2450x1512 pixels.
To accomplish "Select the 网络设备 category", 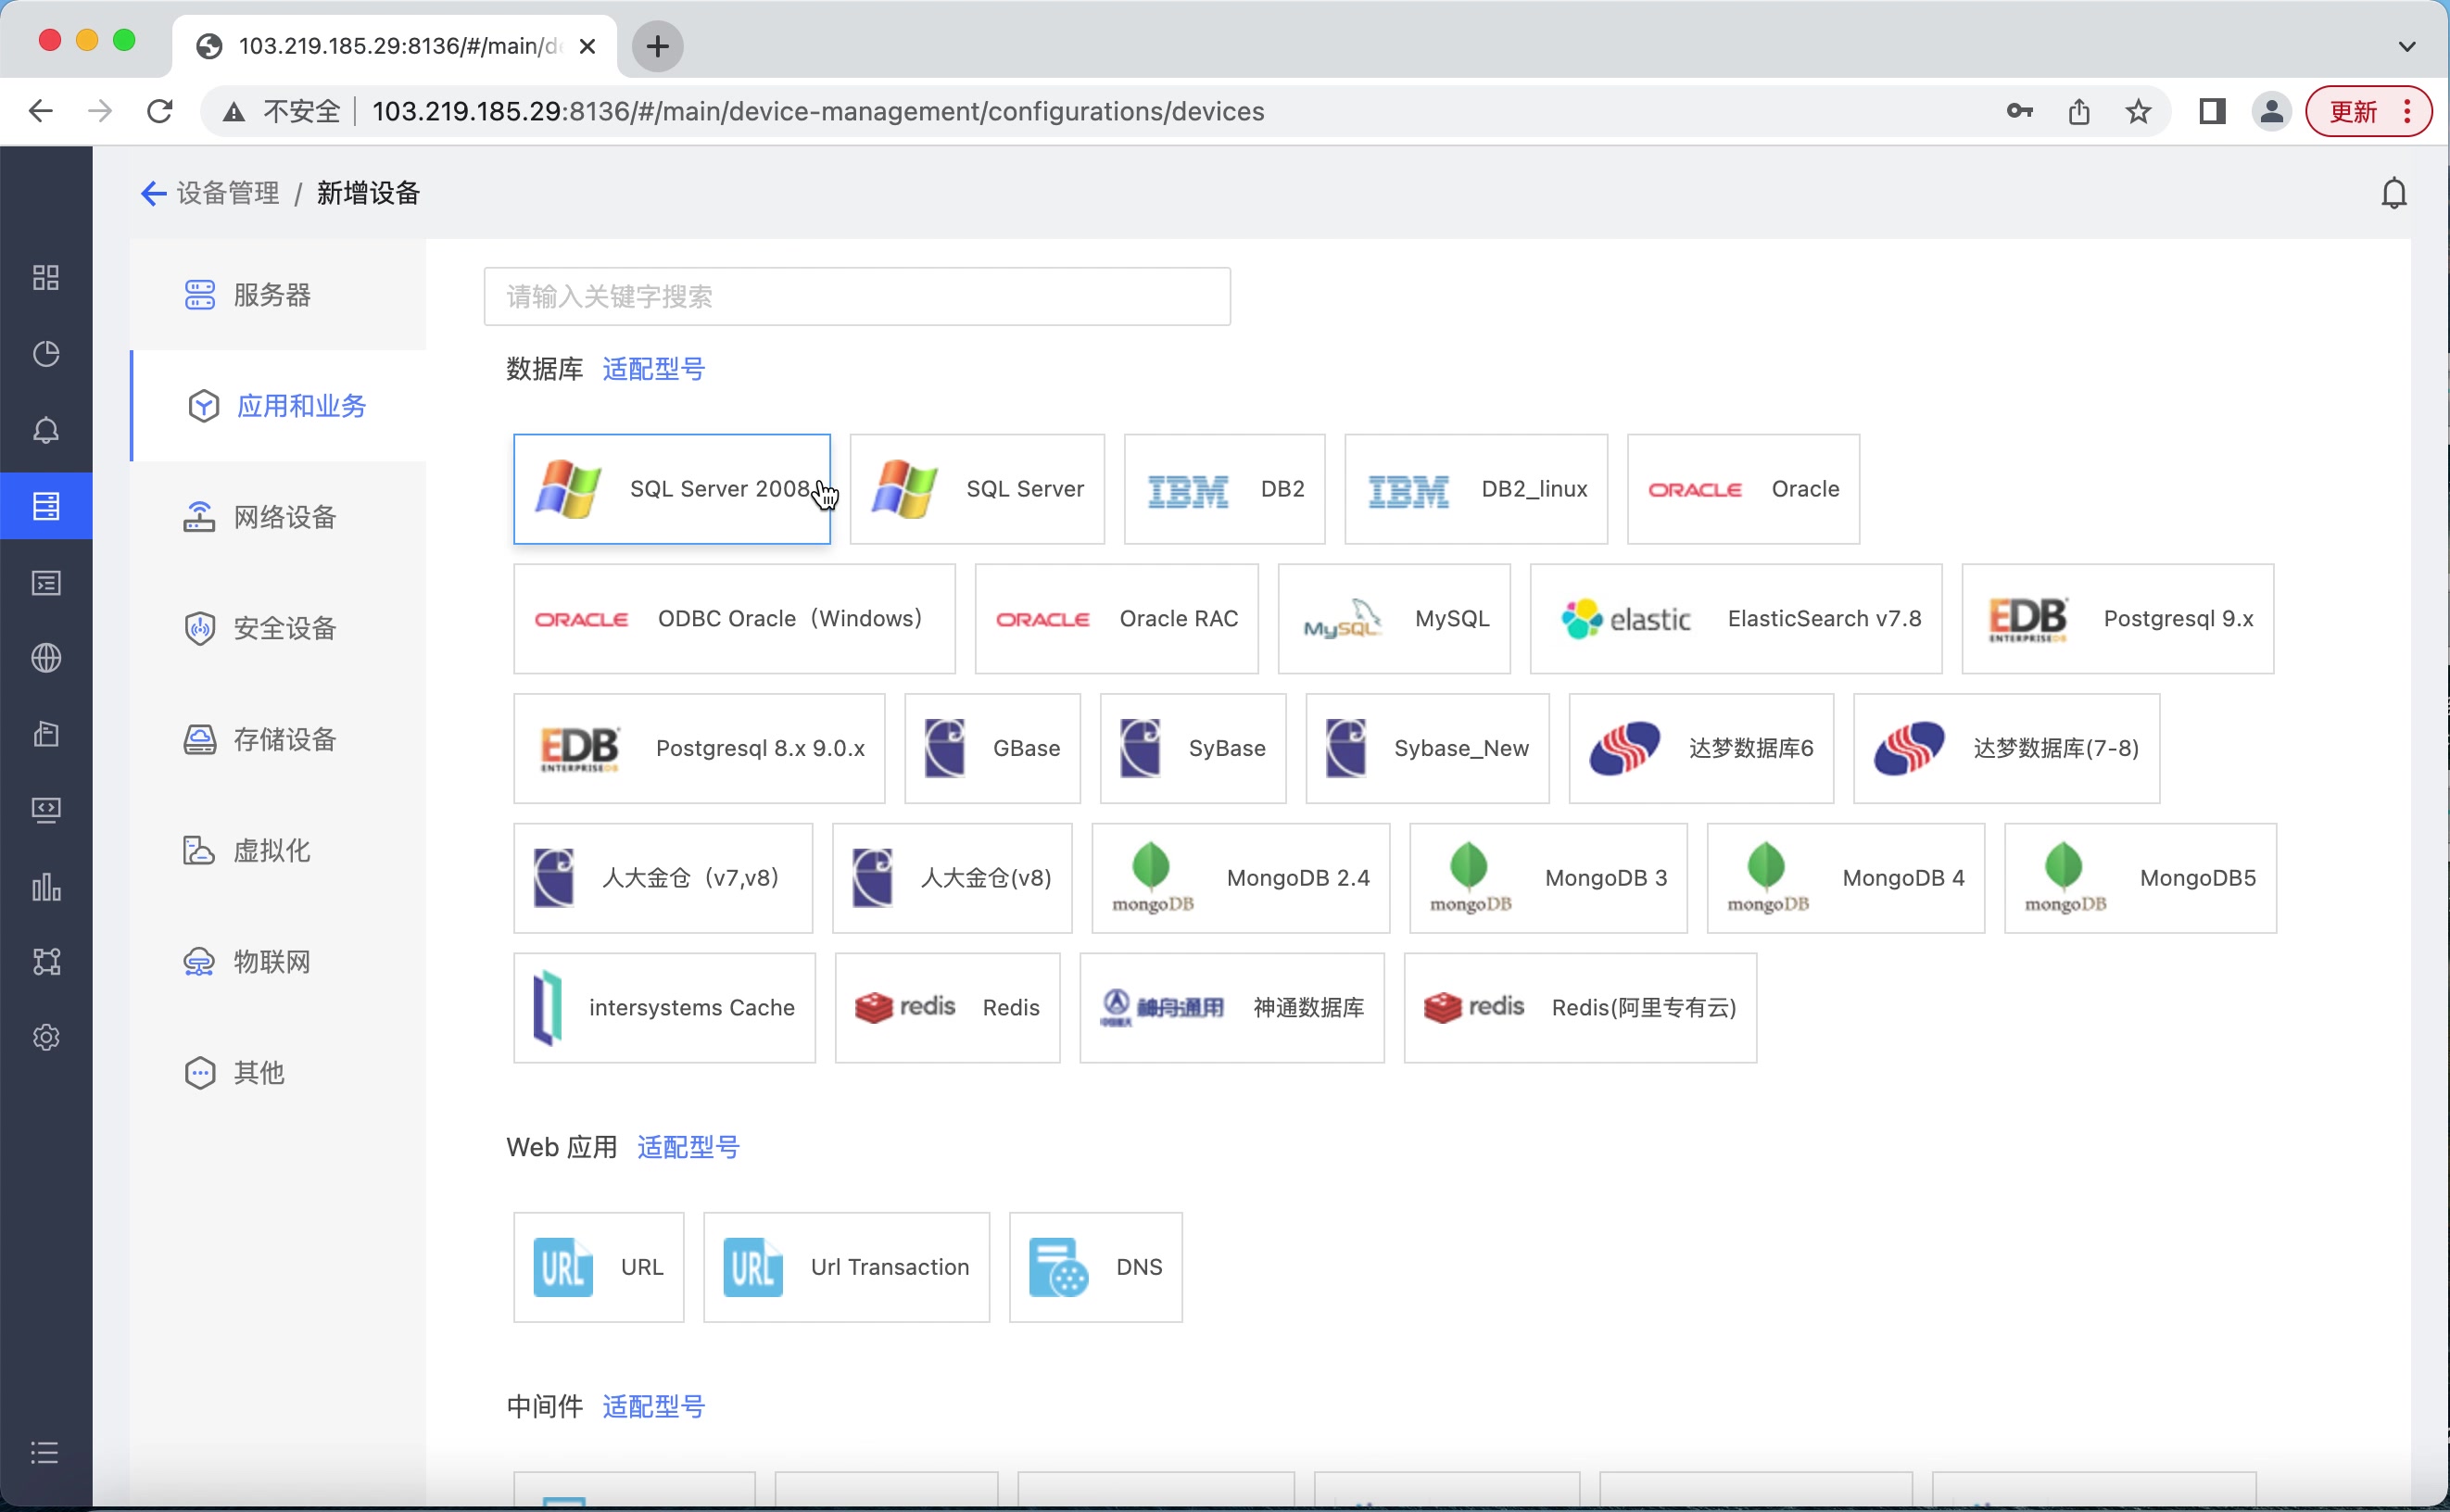I will click(278, 517).
